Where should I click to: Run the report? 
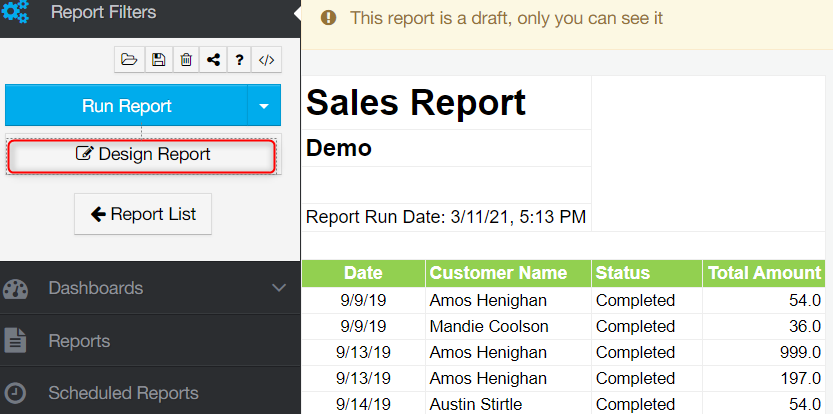126,105
